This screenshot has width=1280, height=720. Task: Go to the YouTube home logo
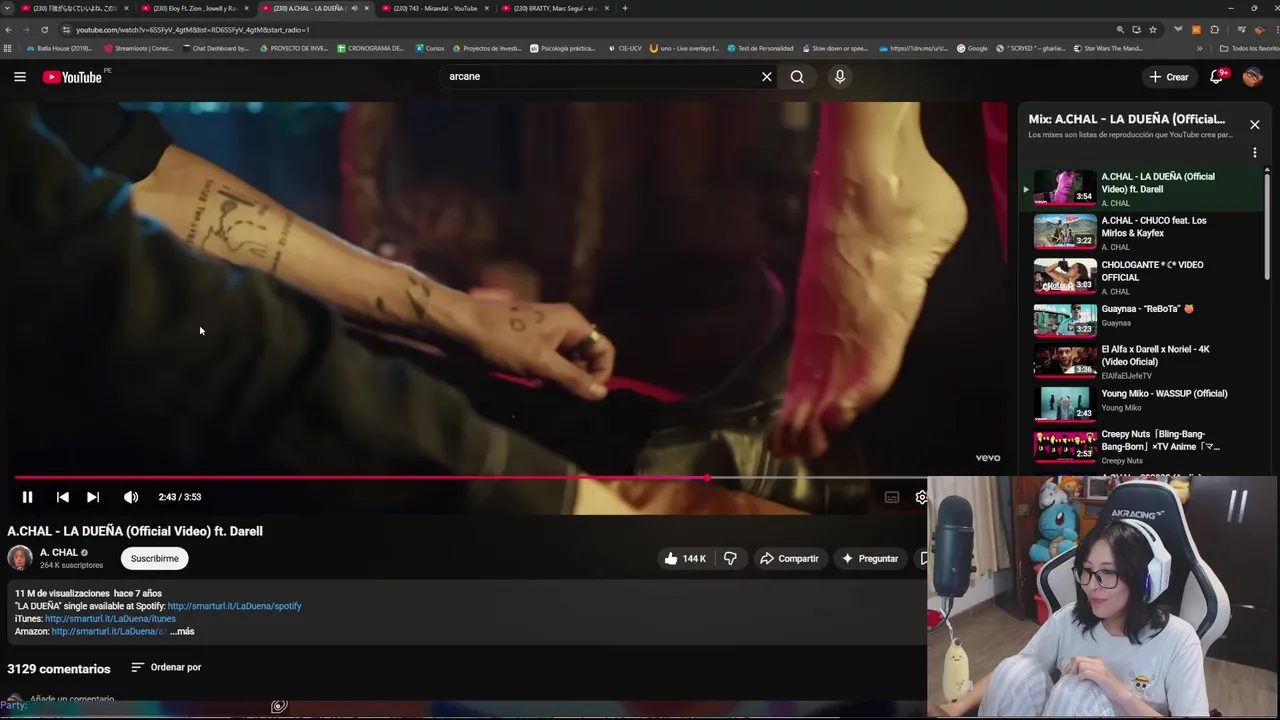[x=73, y=77]
